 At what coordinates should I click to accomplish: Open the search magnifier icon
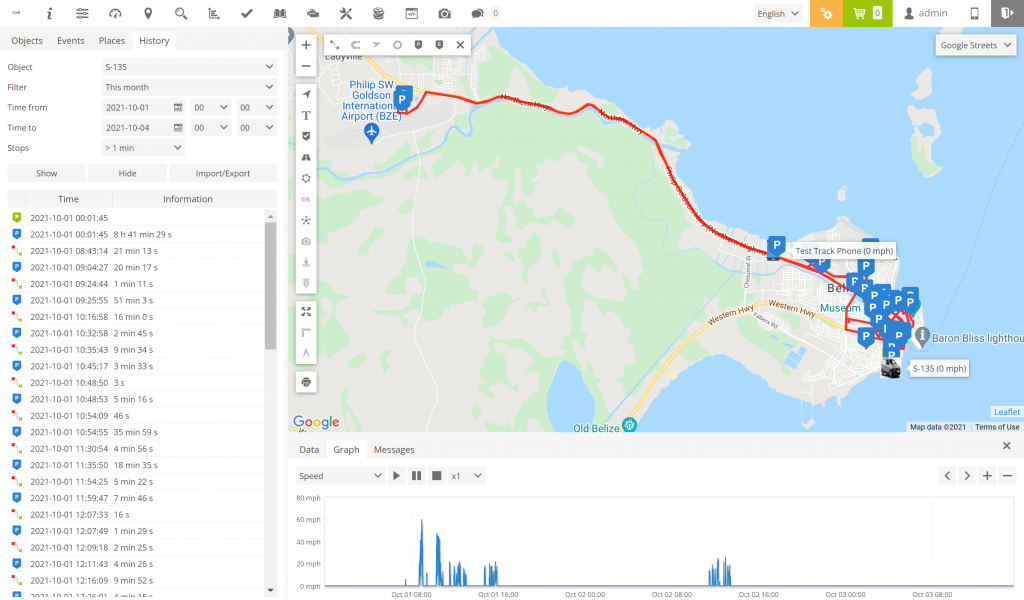coord(181,13)
